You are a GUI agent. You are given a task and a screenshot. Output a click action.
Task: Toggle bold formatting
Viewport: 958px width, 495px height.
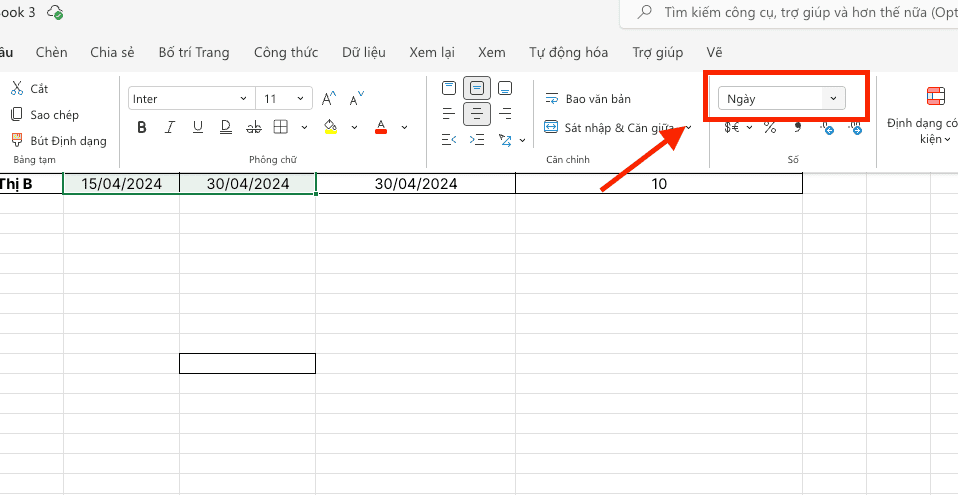(142, 127)
